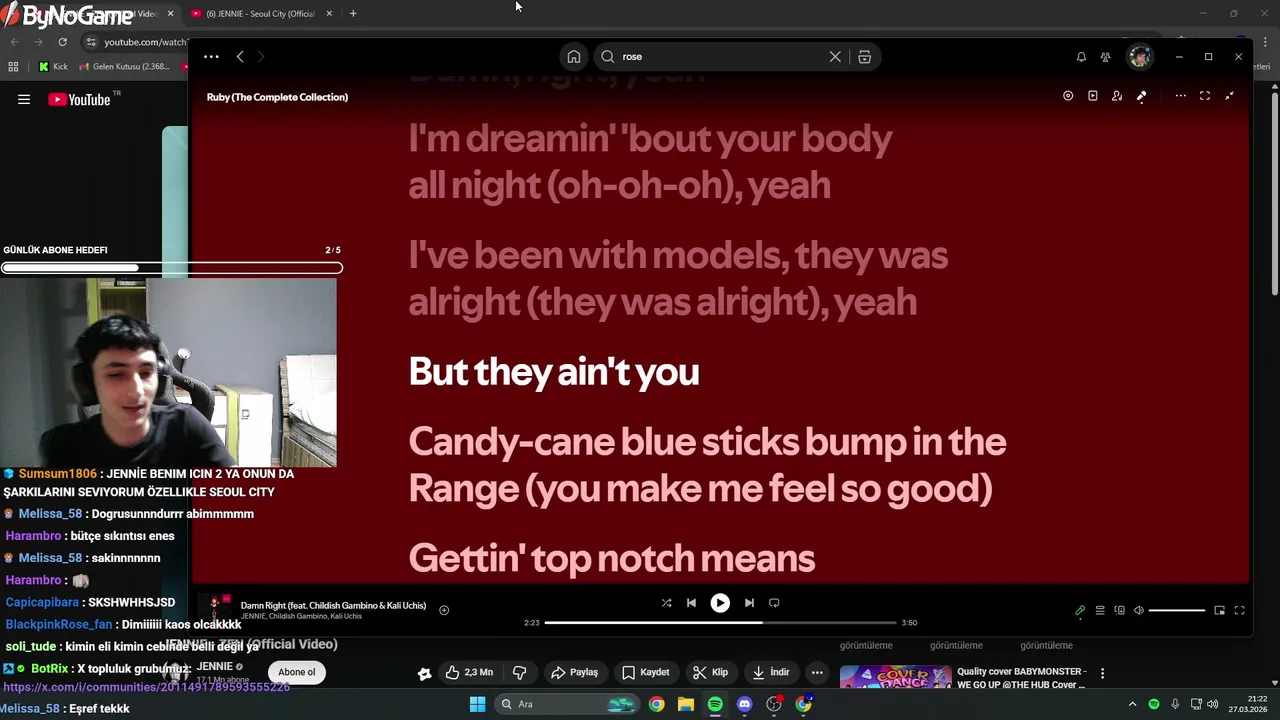The width and height of the screenshot is (1280, 720).
Task: Click the artist and music note icon
Action: 1117,96
